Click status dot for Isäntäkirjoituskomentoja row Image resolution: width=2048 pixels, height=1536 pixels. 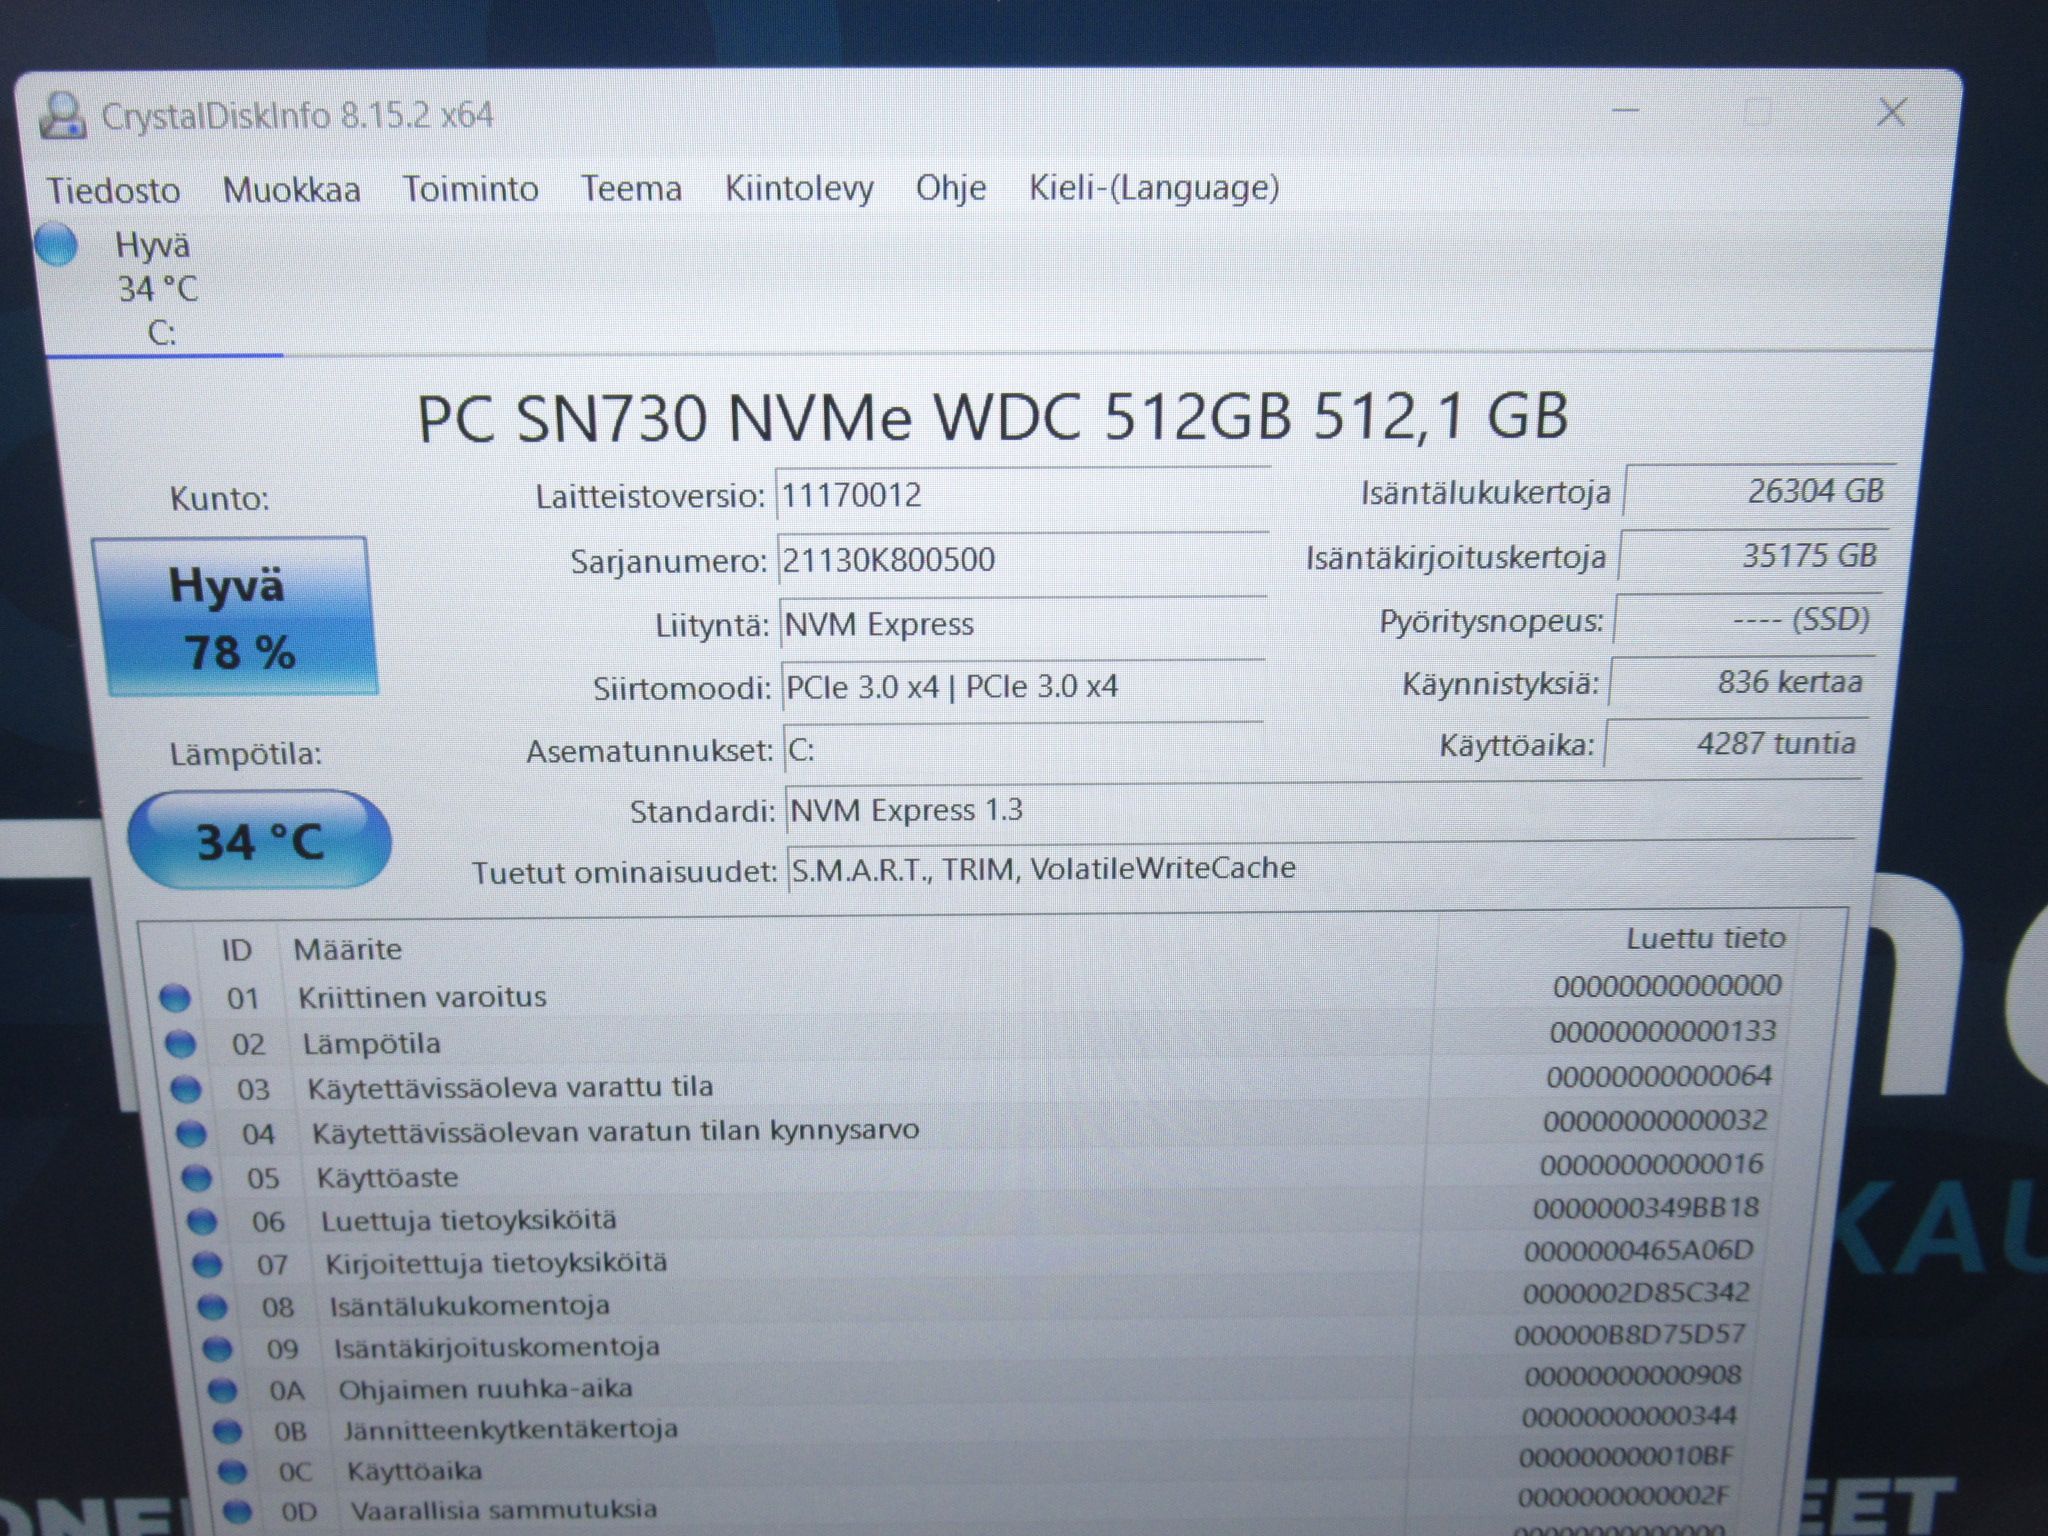pyautogui.click(x=217, y=1348)
